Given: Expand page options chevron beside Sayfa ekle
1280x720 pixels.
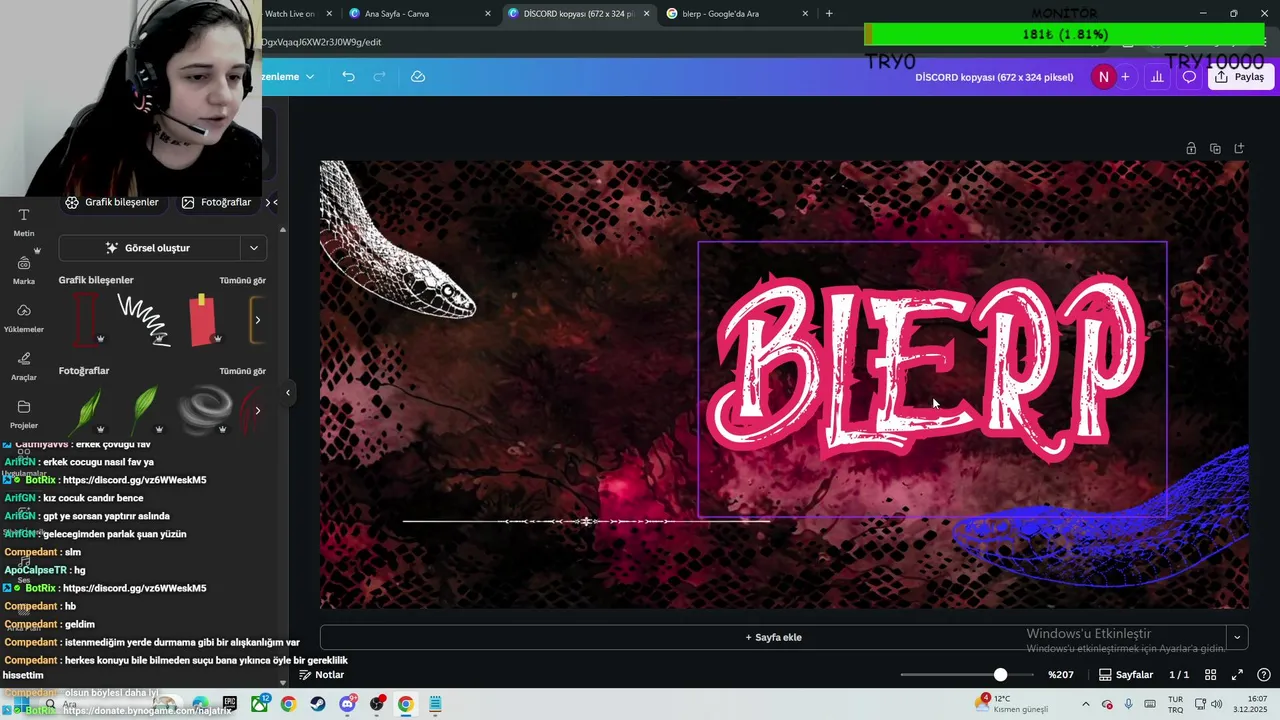Looking at the screenshot, I should (x=1237, y=637).
